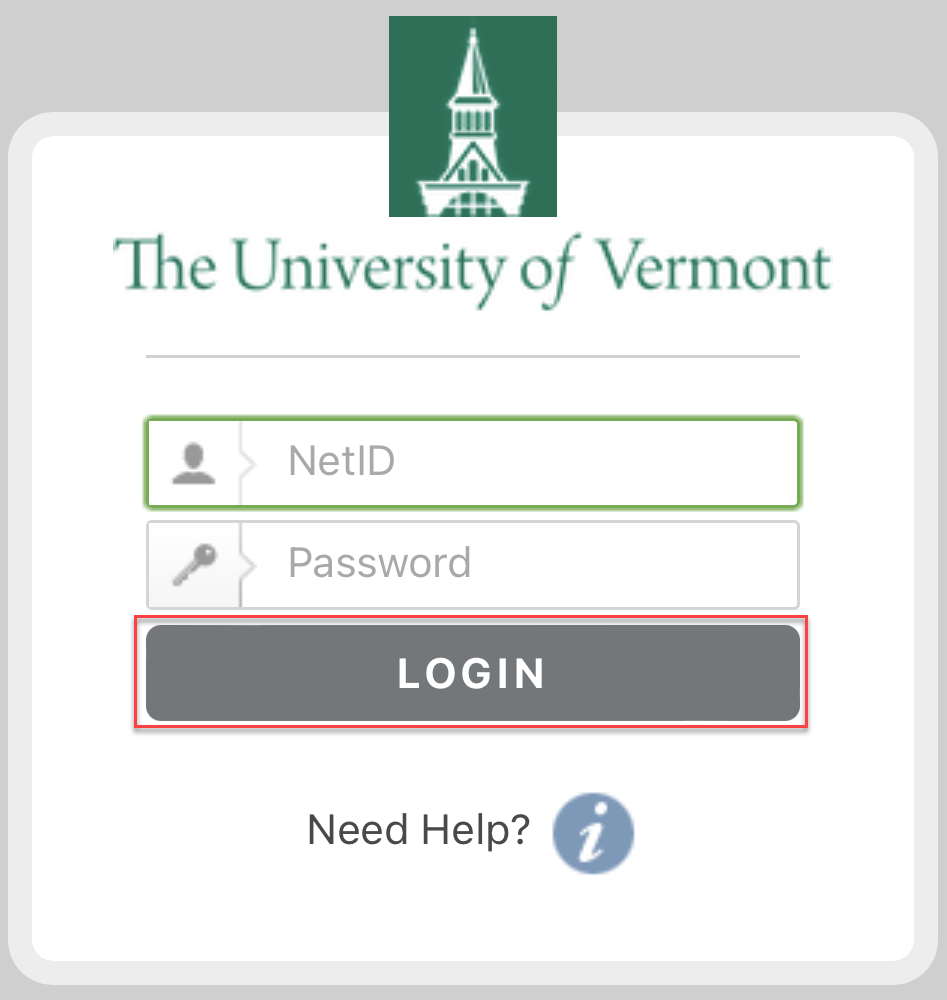Click The University of Vermont wordmark

tap(473, 270)
